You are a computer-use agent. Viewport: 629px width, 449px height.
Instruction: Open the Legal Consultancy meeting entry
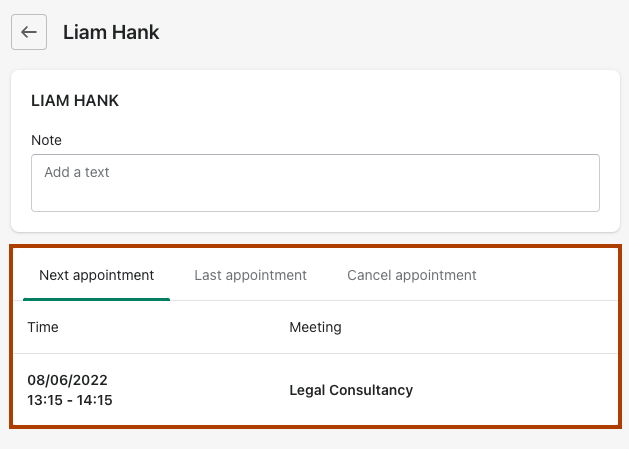350,390
